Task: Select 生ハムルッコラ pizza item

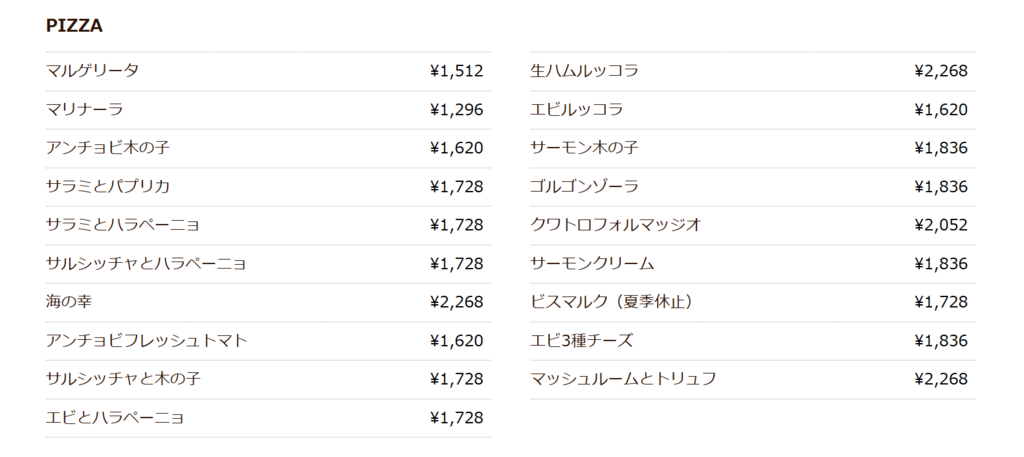Action: click(584, 71)
